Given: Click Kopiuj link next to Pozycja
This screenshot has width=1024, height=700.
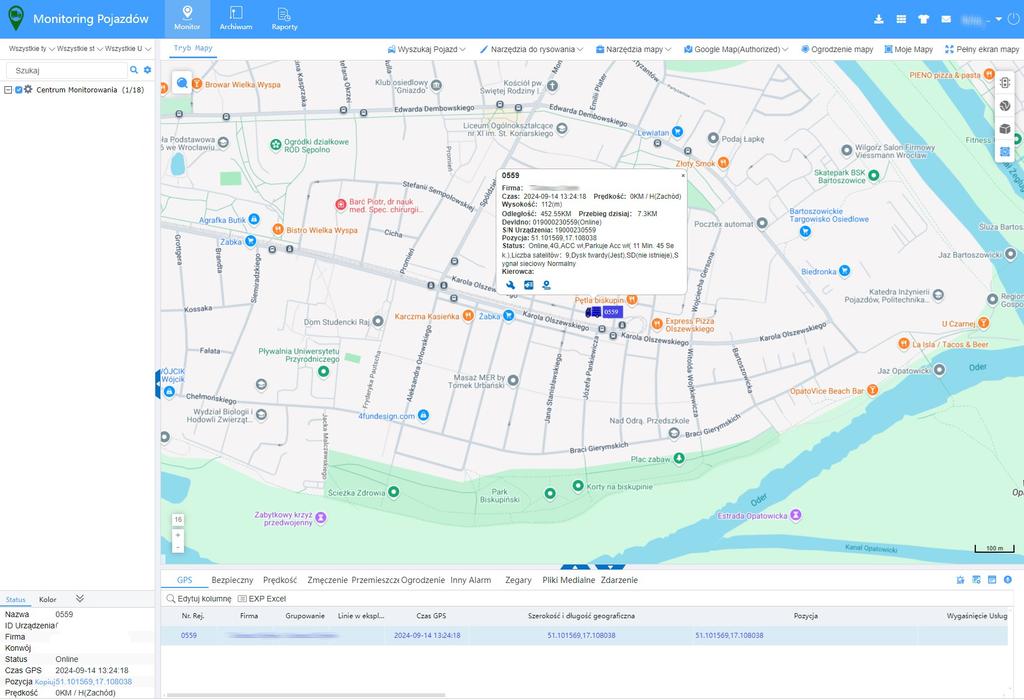Looking at the screenshot, I should [44, 682].
